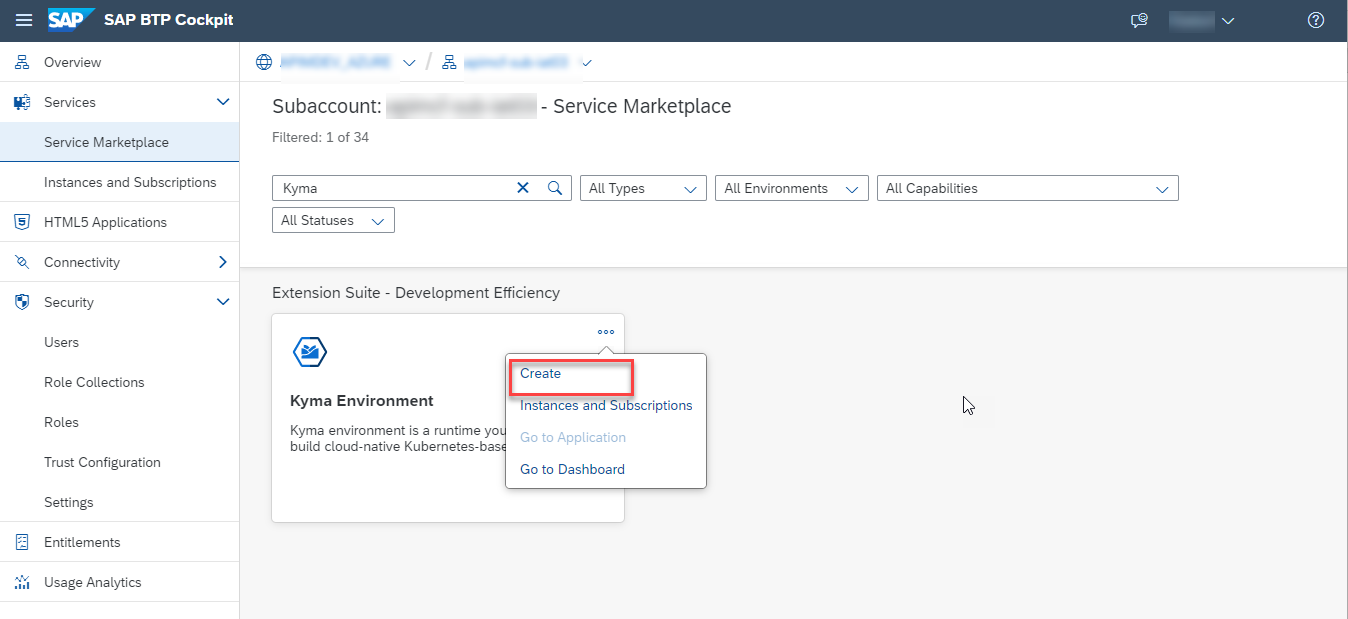Click the Connectivity sidebar icon
Image resolution: width=1348 pixels, height=619 pixels.
[22, 262]
